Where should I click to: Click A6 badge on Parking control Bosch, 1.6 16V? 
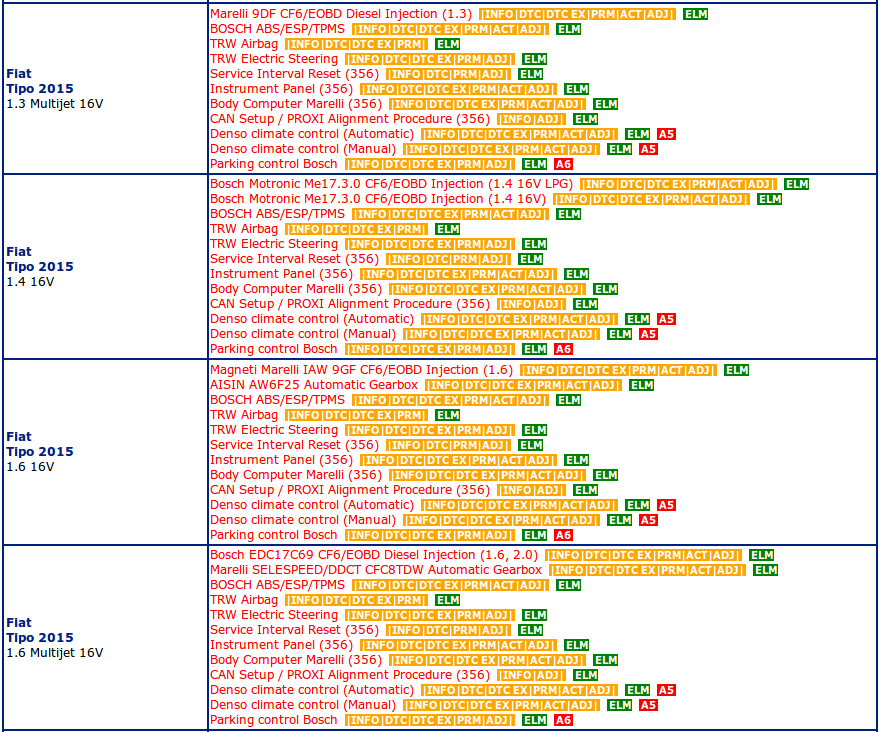coord(563,535)
